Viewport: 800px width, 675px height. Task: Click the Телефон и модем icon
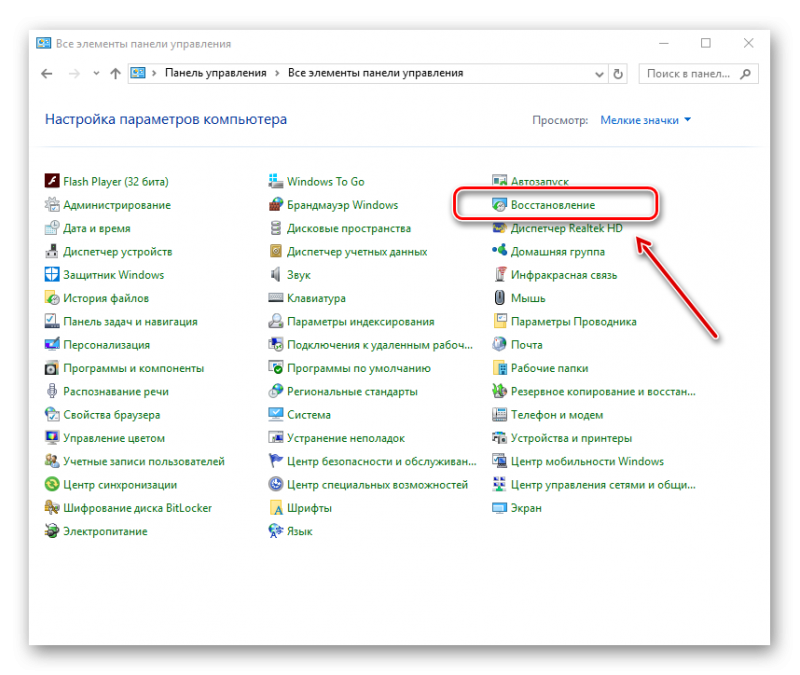[x=499, y=414]
